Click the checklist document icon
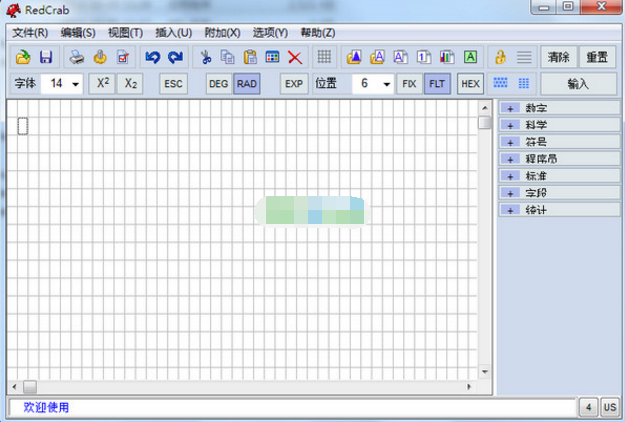 pos(123,57)
